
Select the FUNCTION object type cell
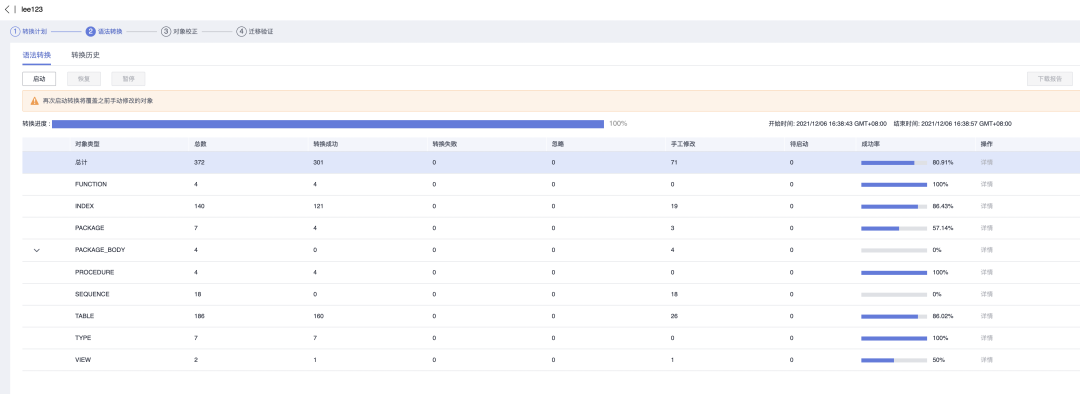pyautogui.click(x=91, y=185)
